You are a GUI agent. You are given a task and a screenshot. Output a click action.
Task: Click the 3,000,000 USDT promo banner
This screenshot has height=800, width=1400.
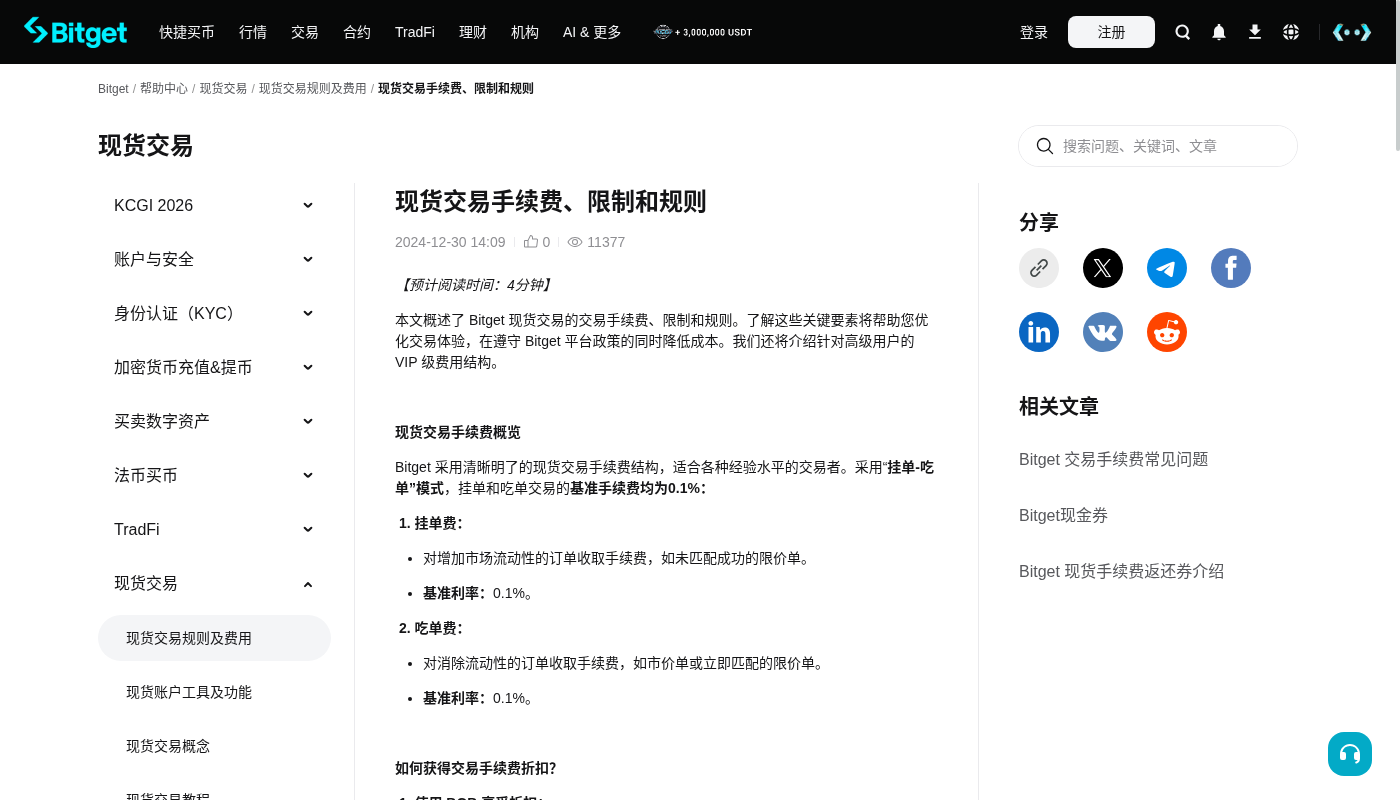point(703,32)
